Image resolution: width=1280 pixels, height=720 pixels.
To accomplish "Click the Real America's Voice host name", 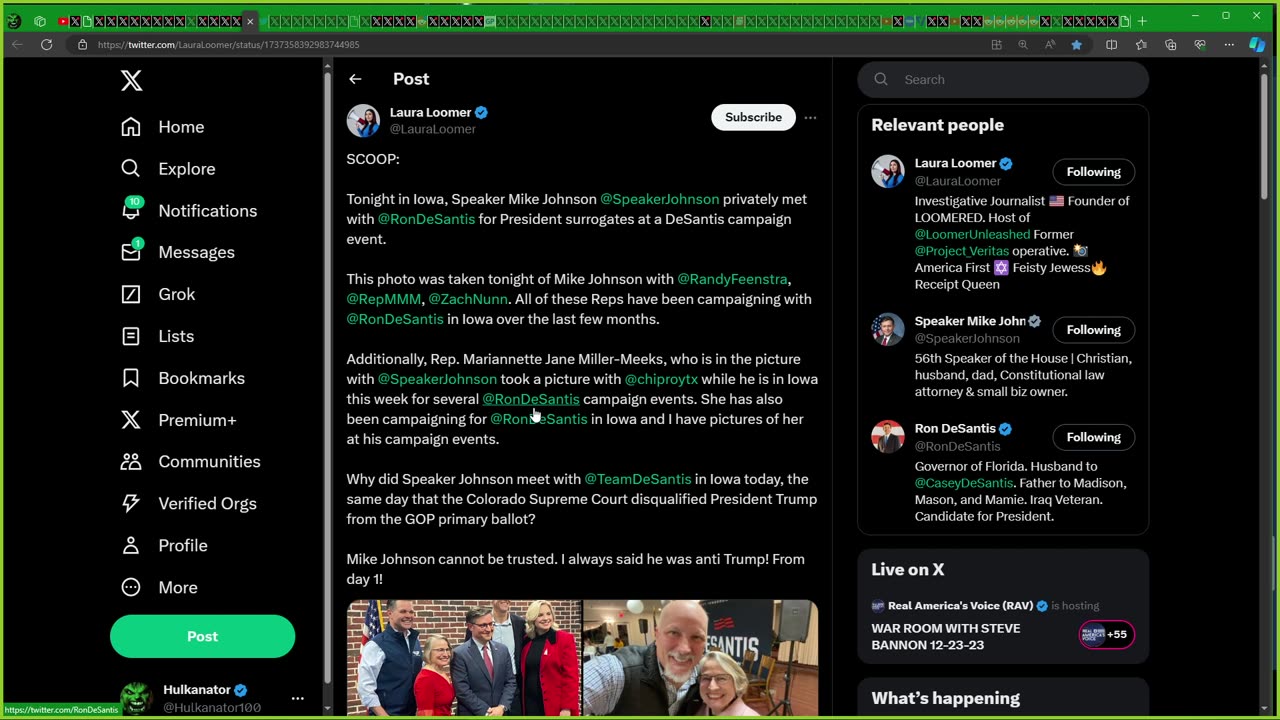I will click(x=961, y=606).
